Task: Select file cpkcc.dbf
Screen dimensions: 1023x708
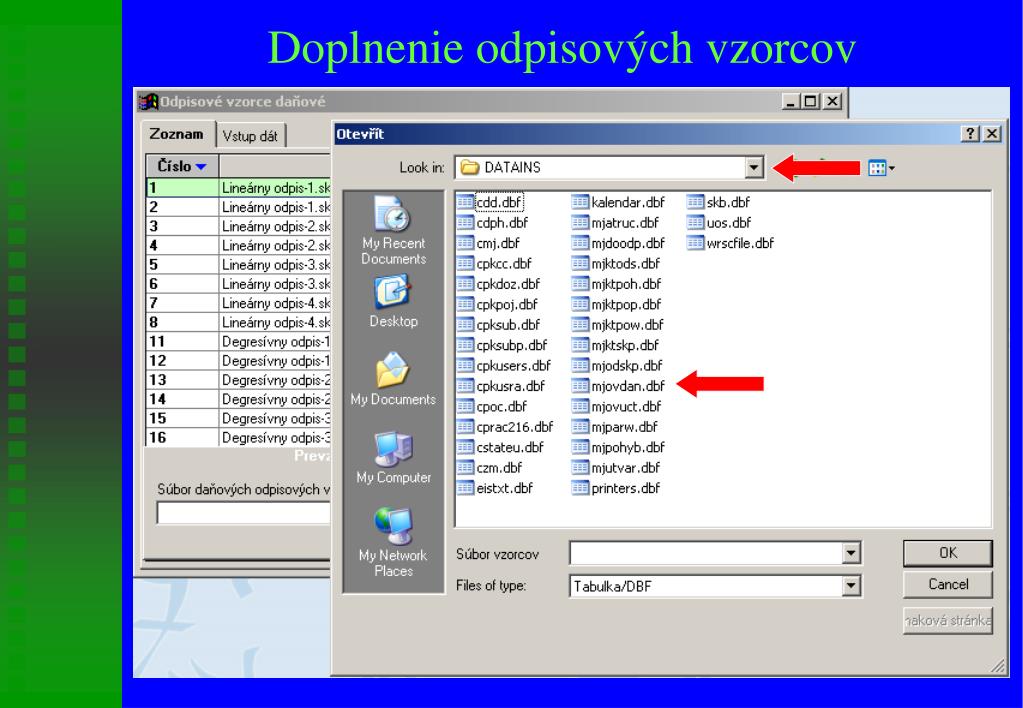Action: click(x=495, y=264)
